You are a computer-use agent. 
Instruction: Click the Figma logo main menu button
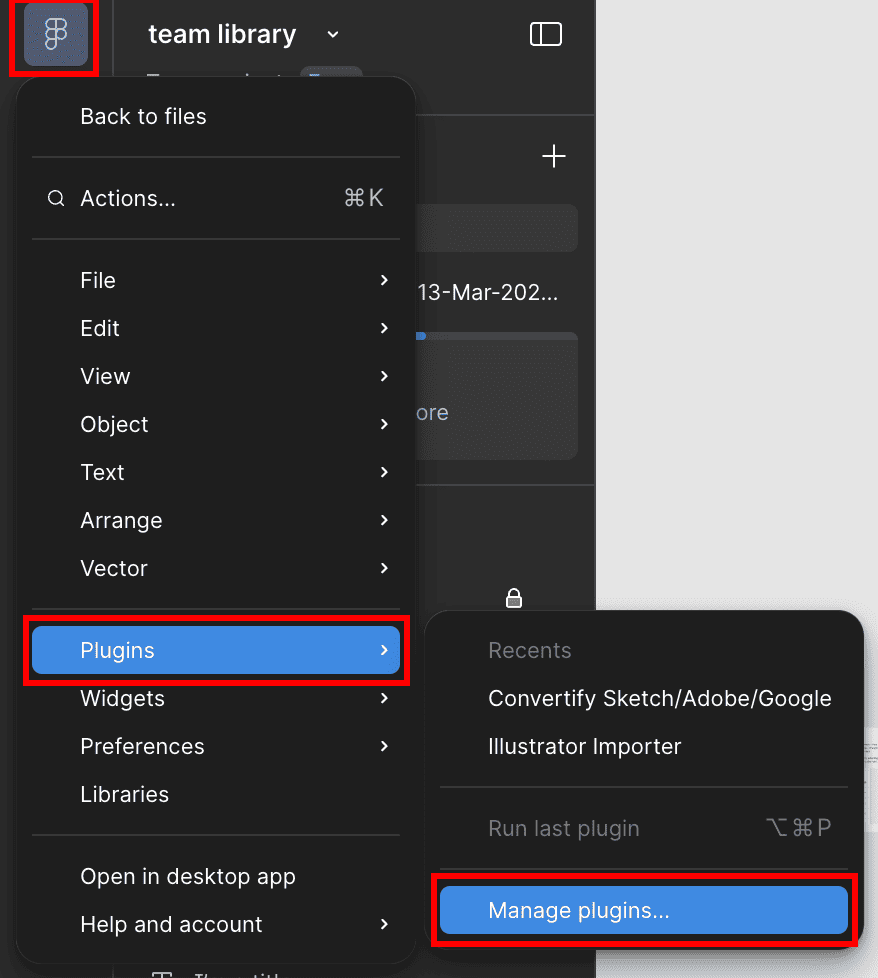55,35
